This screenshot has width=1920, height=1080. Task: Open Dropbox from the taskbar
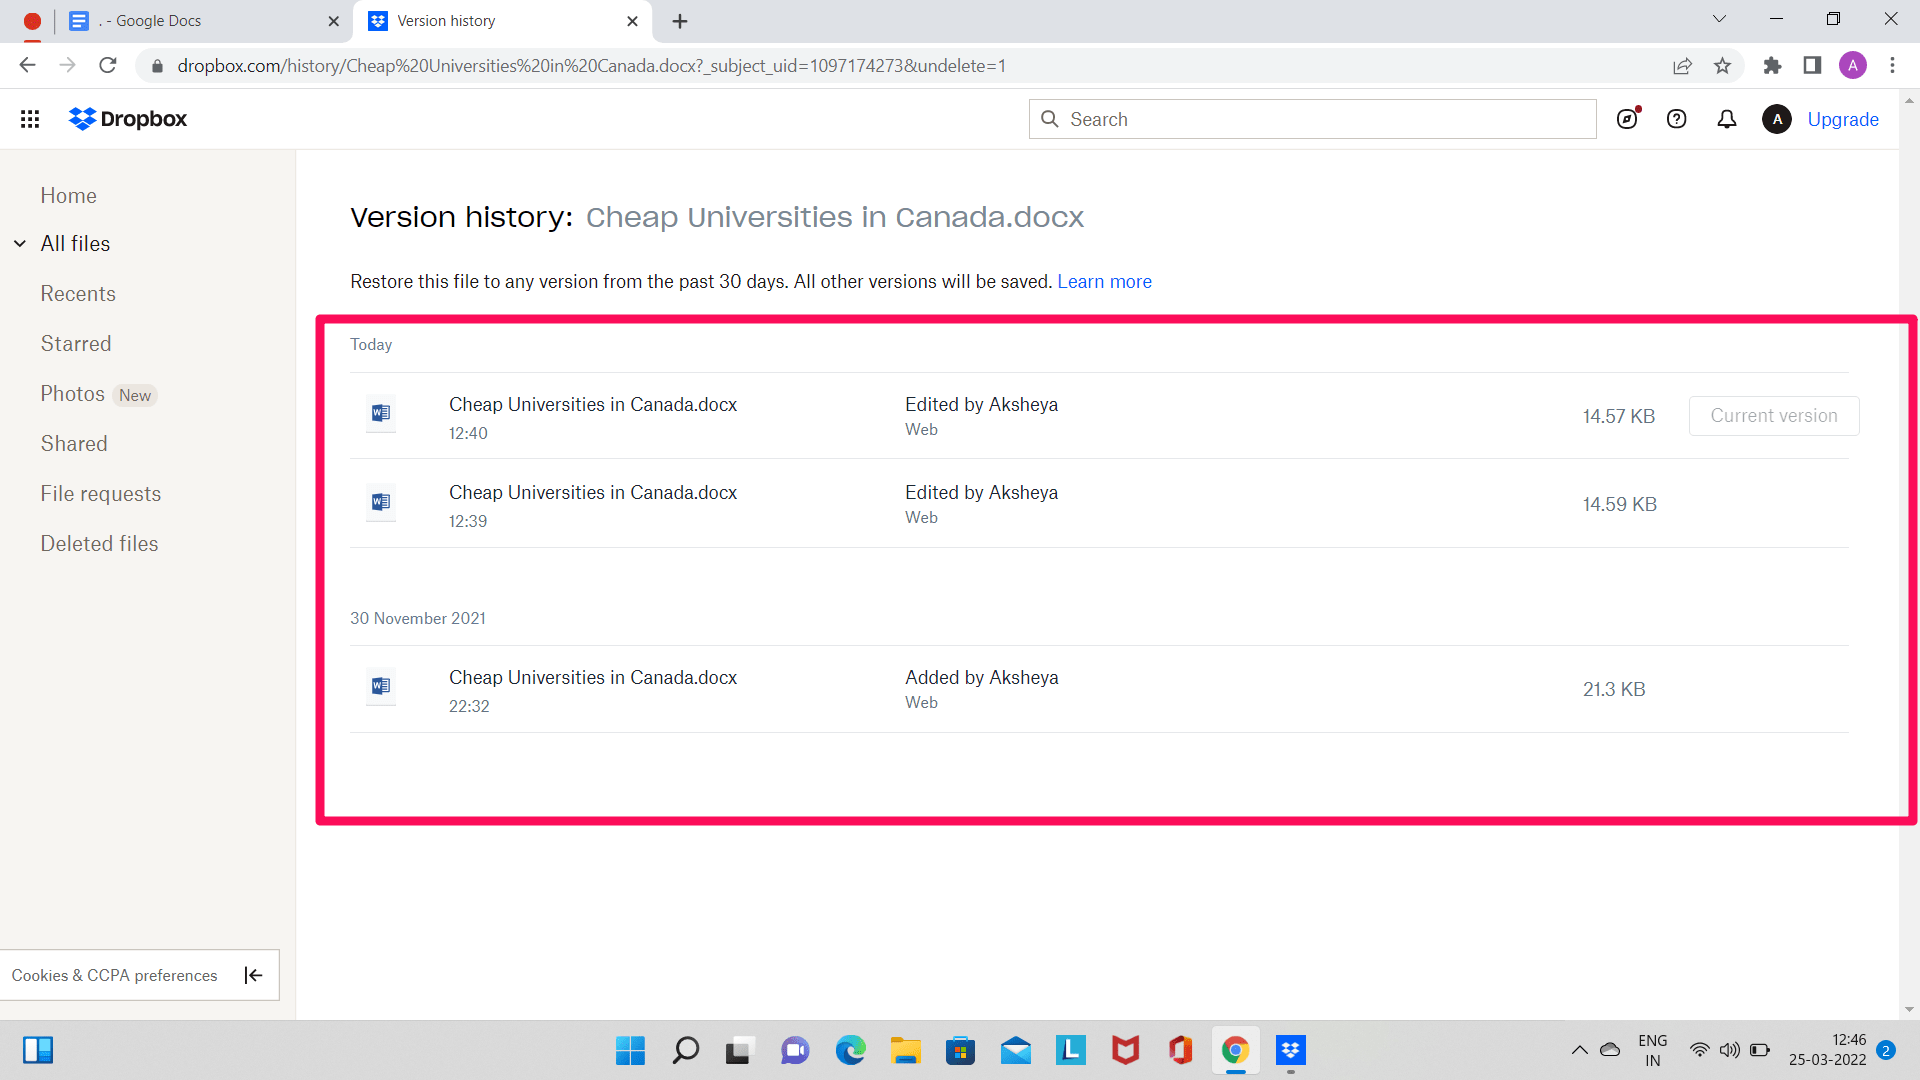(x=1290, y=1051)
